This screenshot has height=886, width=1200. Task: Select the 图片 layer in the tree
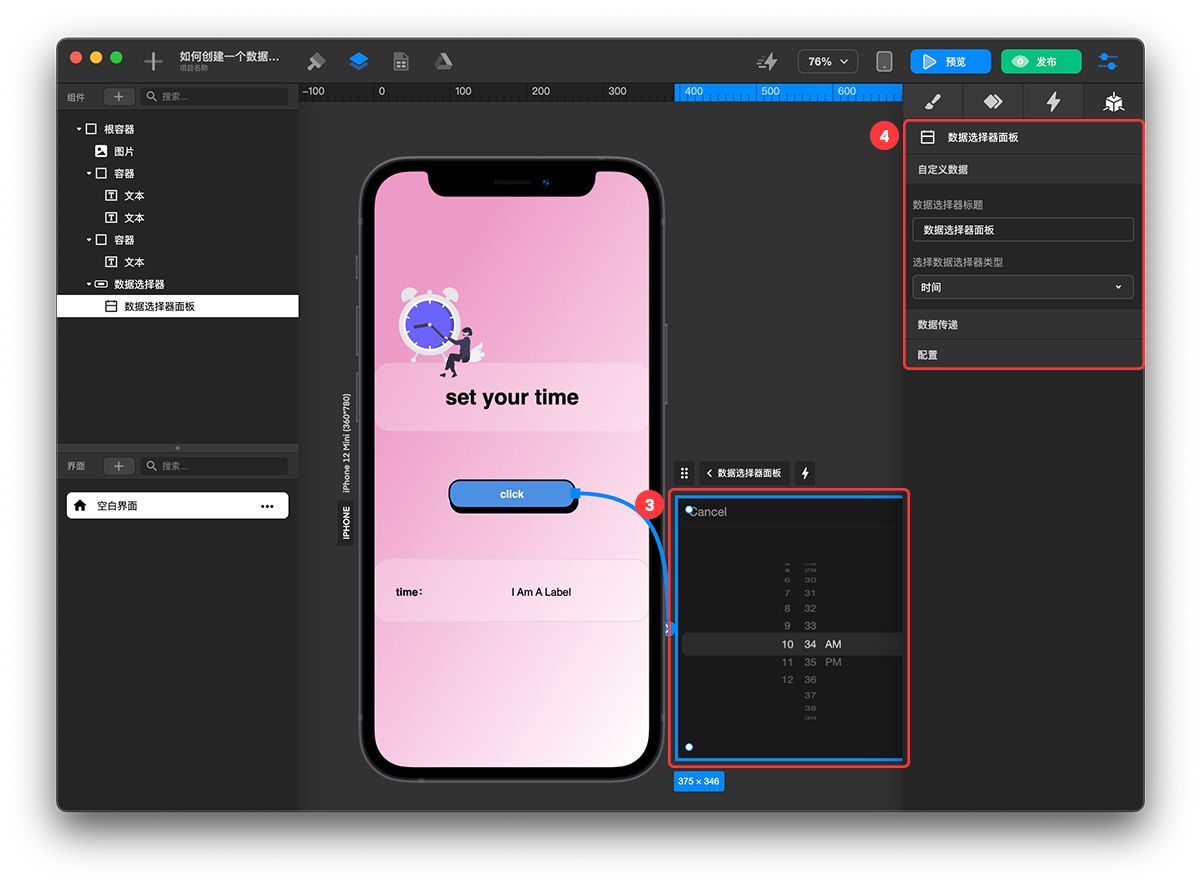point(124,151)
